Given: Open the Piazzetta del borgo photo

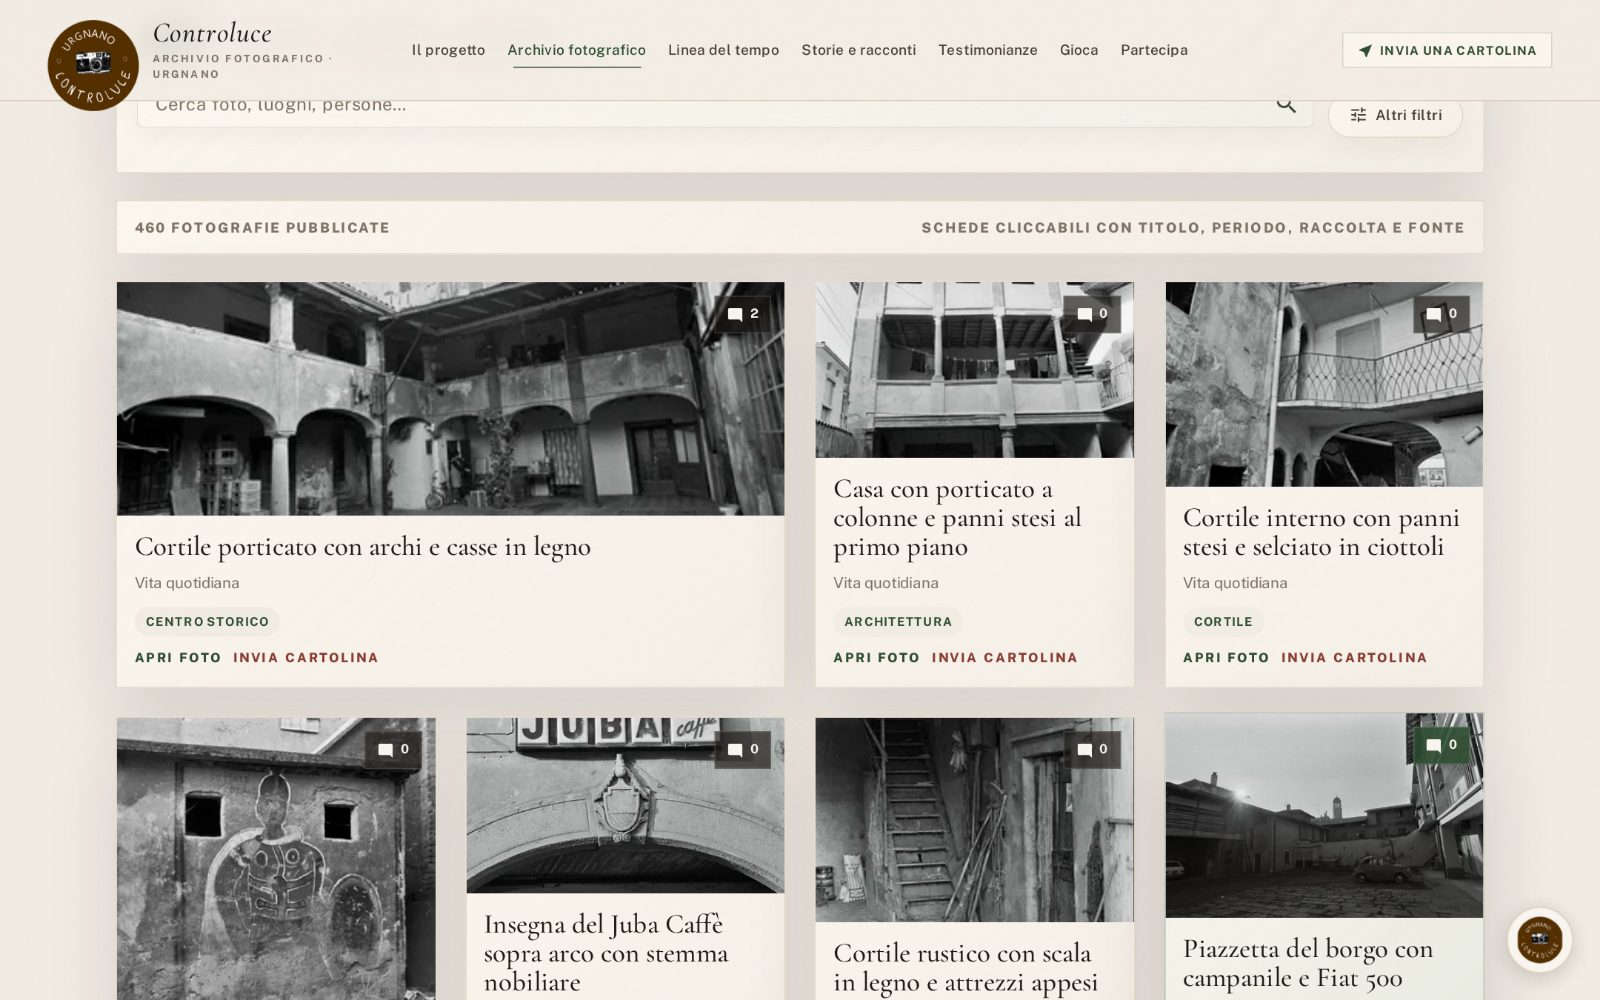Looking at the screenshot, I should coord(1324,815).
